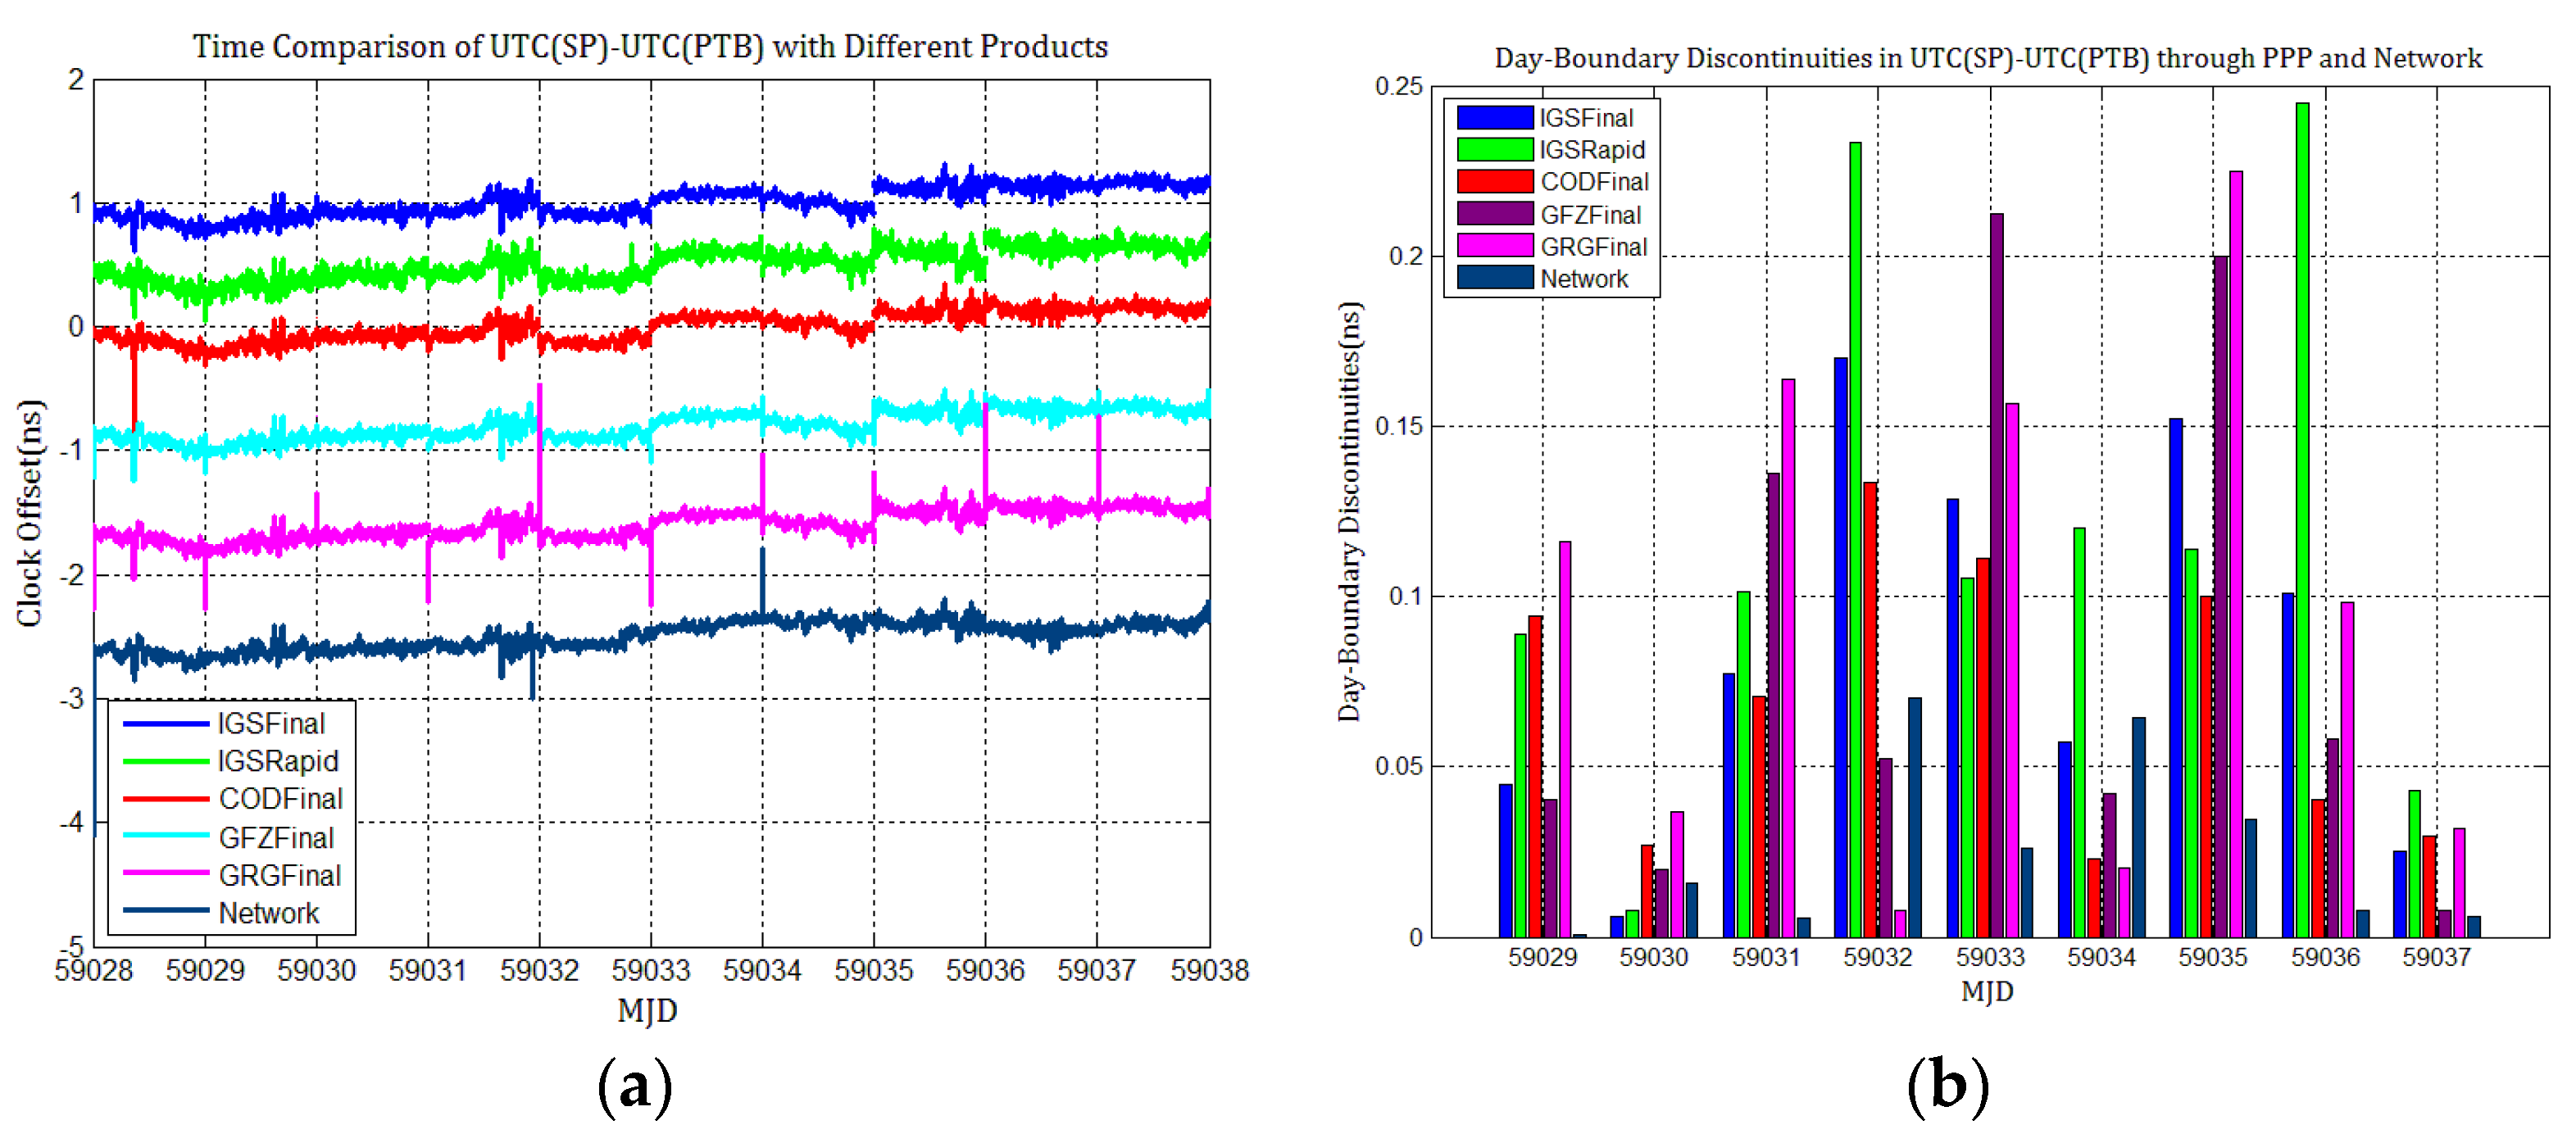Click the tallest green IGSRapid bar at 59036
This screenshot has width=2576, height=1134.
[x=2302, y=520]
